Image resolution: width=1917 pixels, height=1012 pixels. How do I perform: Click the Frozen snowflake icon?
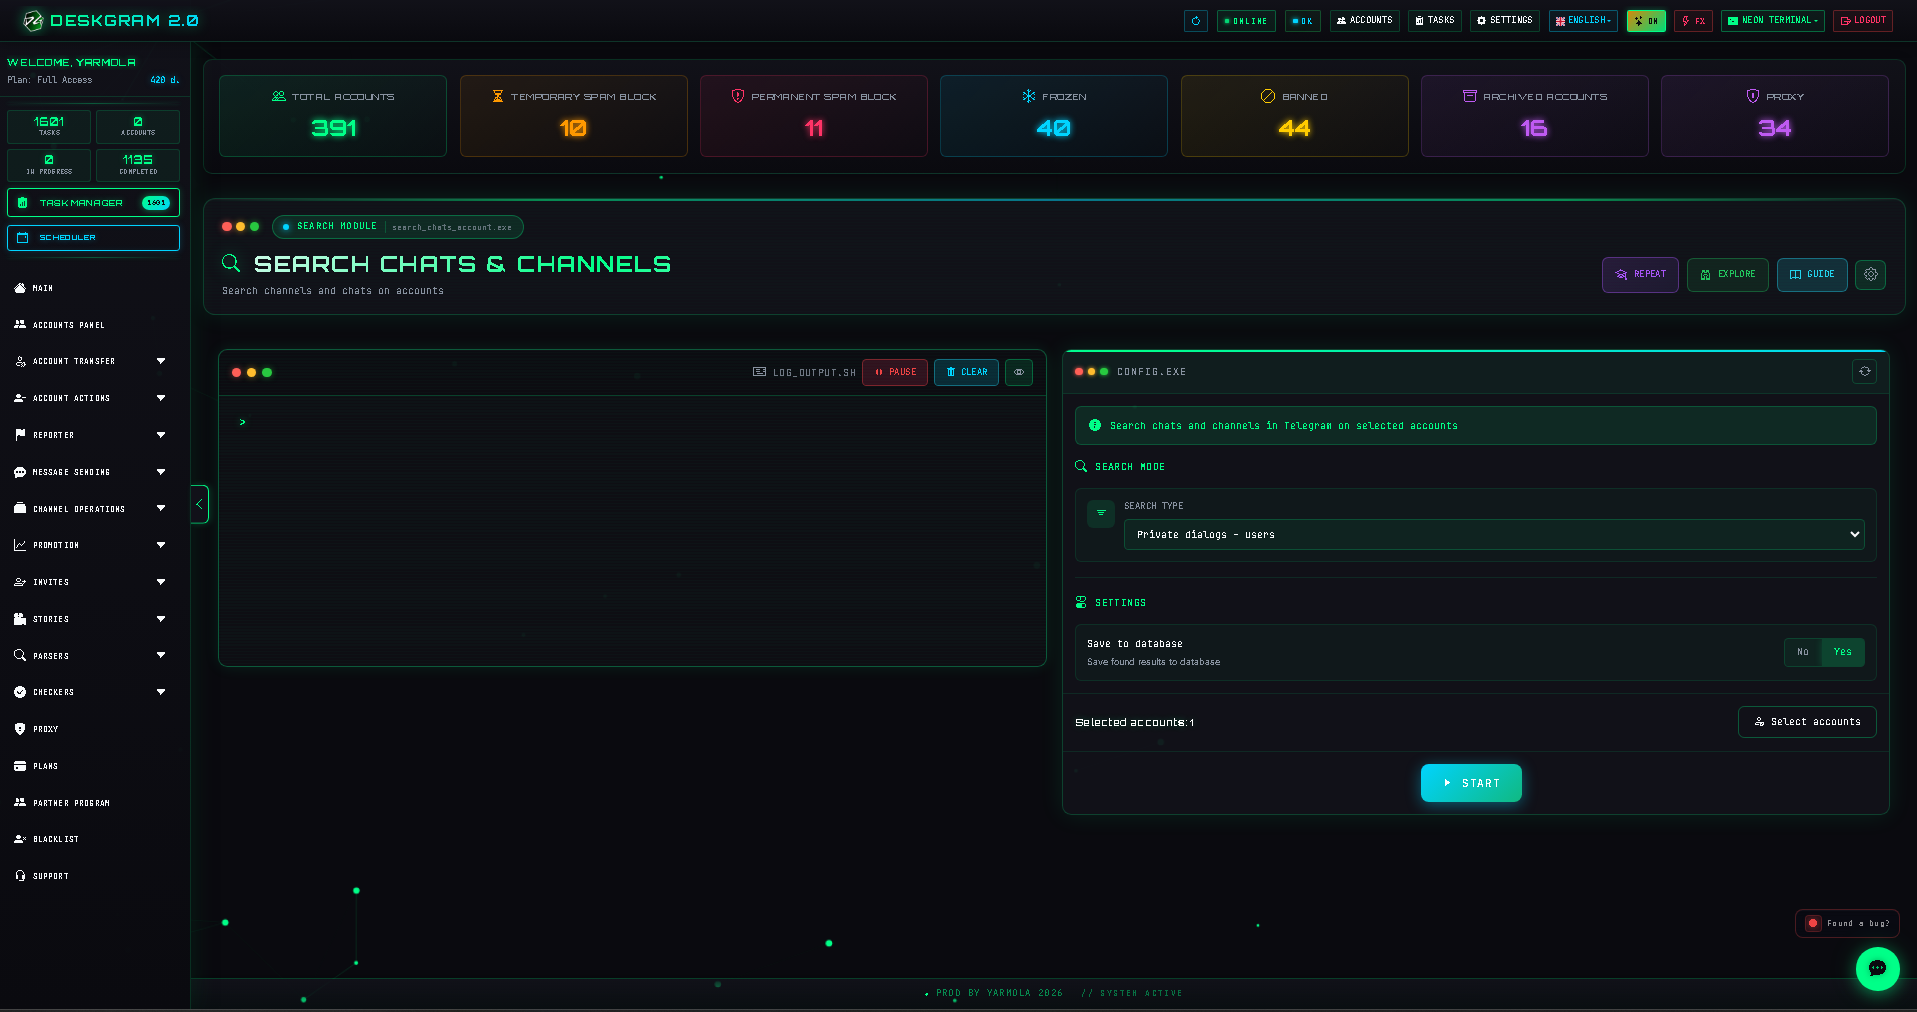[x=1028, y=96]
